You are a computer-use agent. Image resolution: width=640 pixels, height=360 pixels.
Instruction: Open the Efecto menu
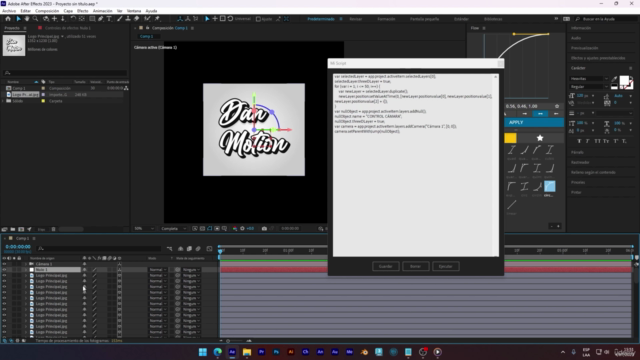tap(82, 11)
